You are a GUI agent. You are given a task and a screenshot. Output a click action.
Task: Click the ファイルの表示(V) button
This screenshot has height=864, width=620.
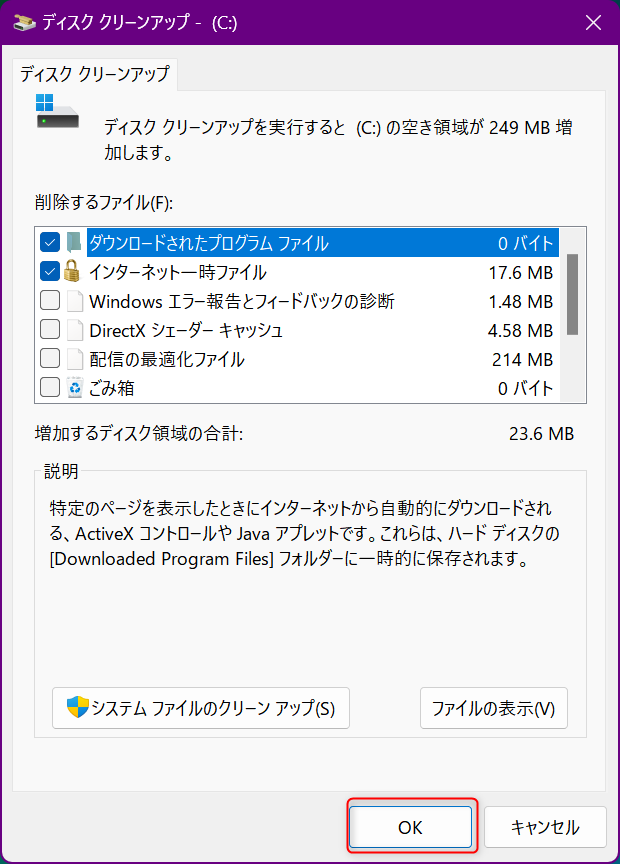coord(494,708)
